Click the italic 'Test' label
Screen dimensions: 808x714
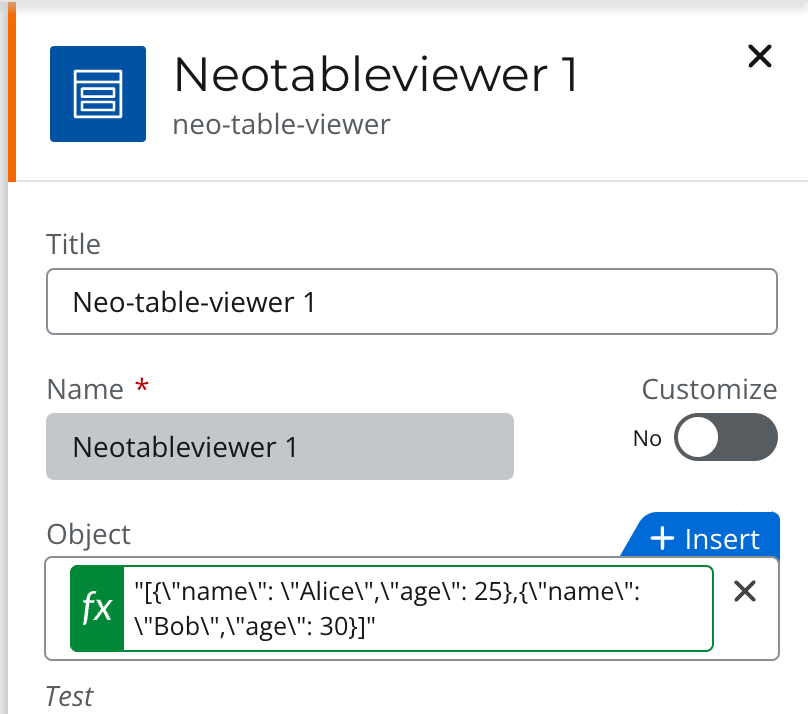(x=70, y=696)
